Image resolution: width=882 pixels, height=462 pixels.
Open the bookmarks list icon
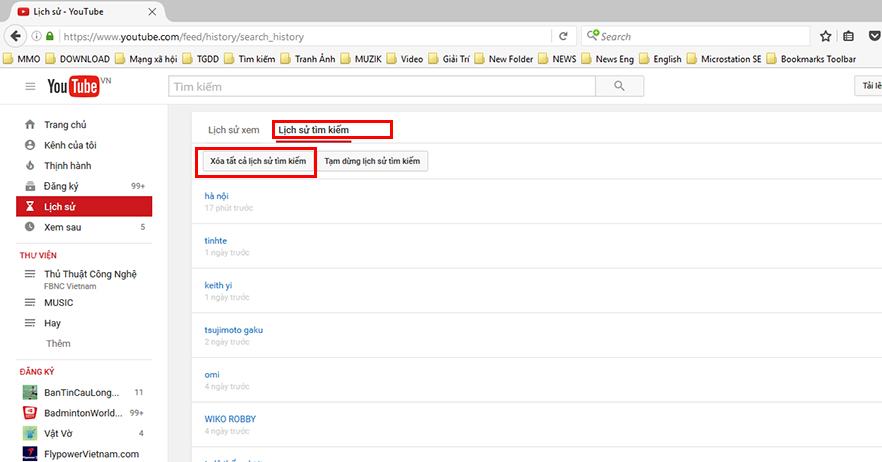tap(849, 37)
